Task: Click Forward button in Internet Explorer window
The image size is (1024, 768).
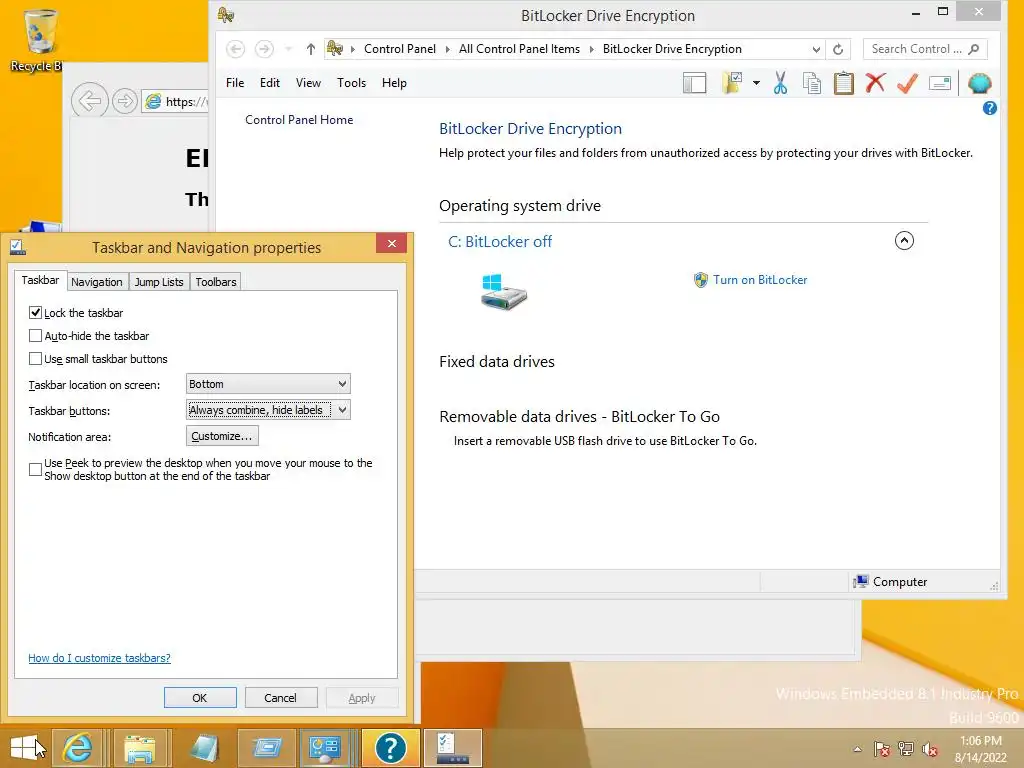Action: pos(124,101)
